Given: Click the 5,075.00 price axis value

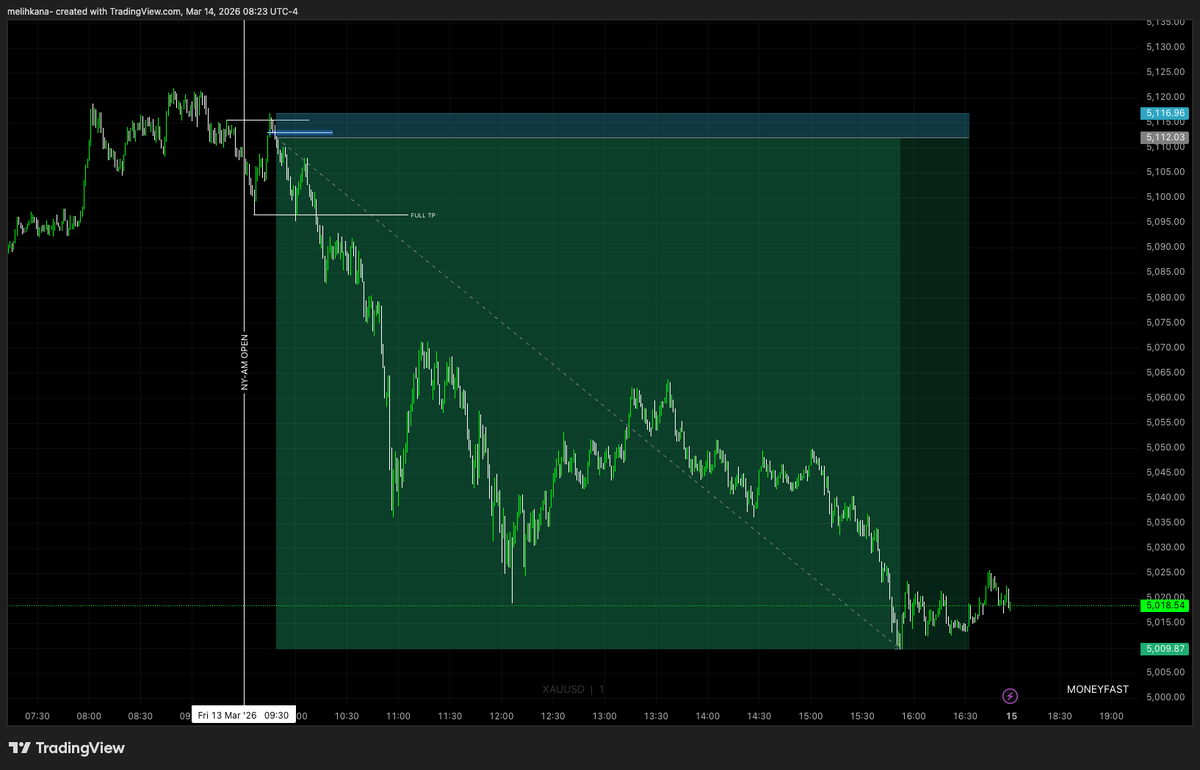Looking at the screenshot, I should (x=1166, y=322).
